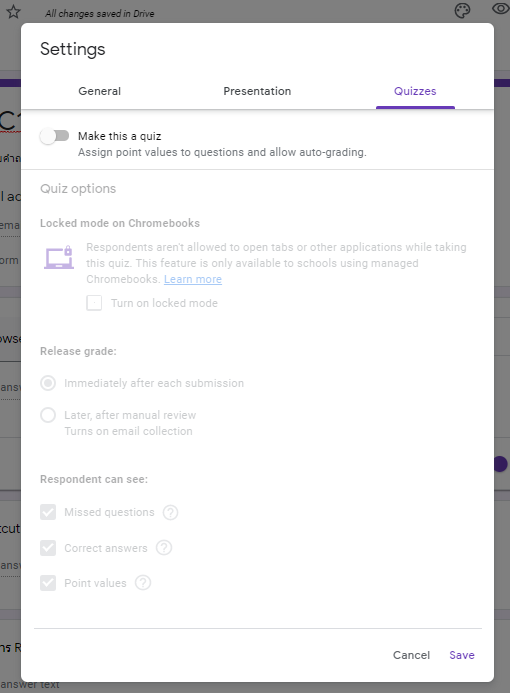
Task: Uncheck the Correct answers checkbox
Action: tap(48, 548)
